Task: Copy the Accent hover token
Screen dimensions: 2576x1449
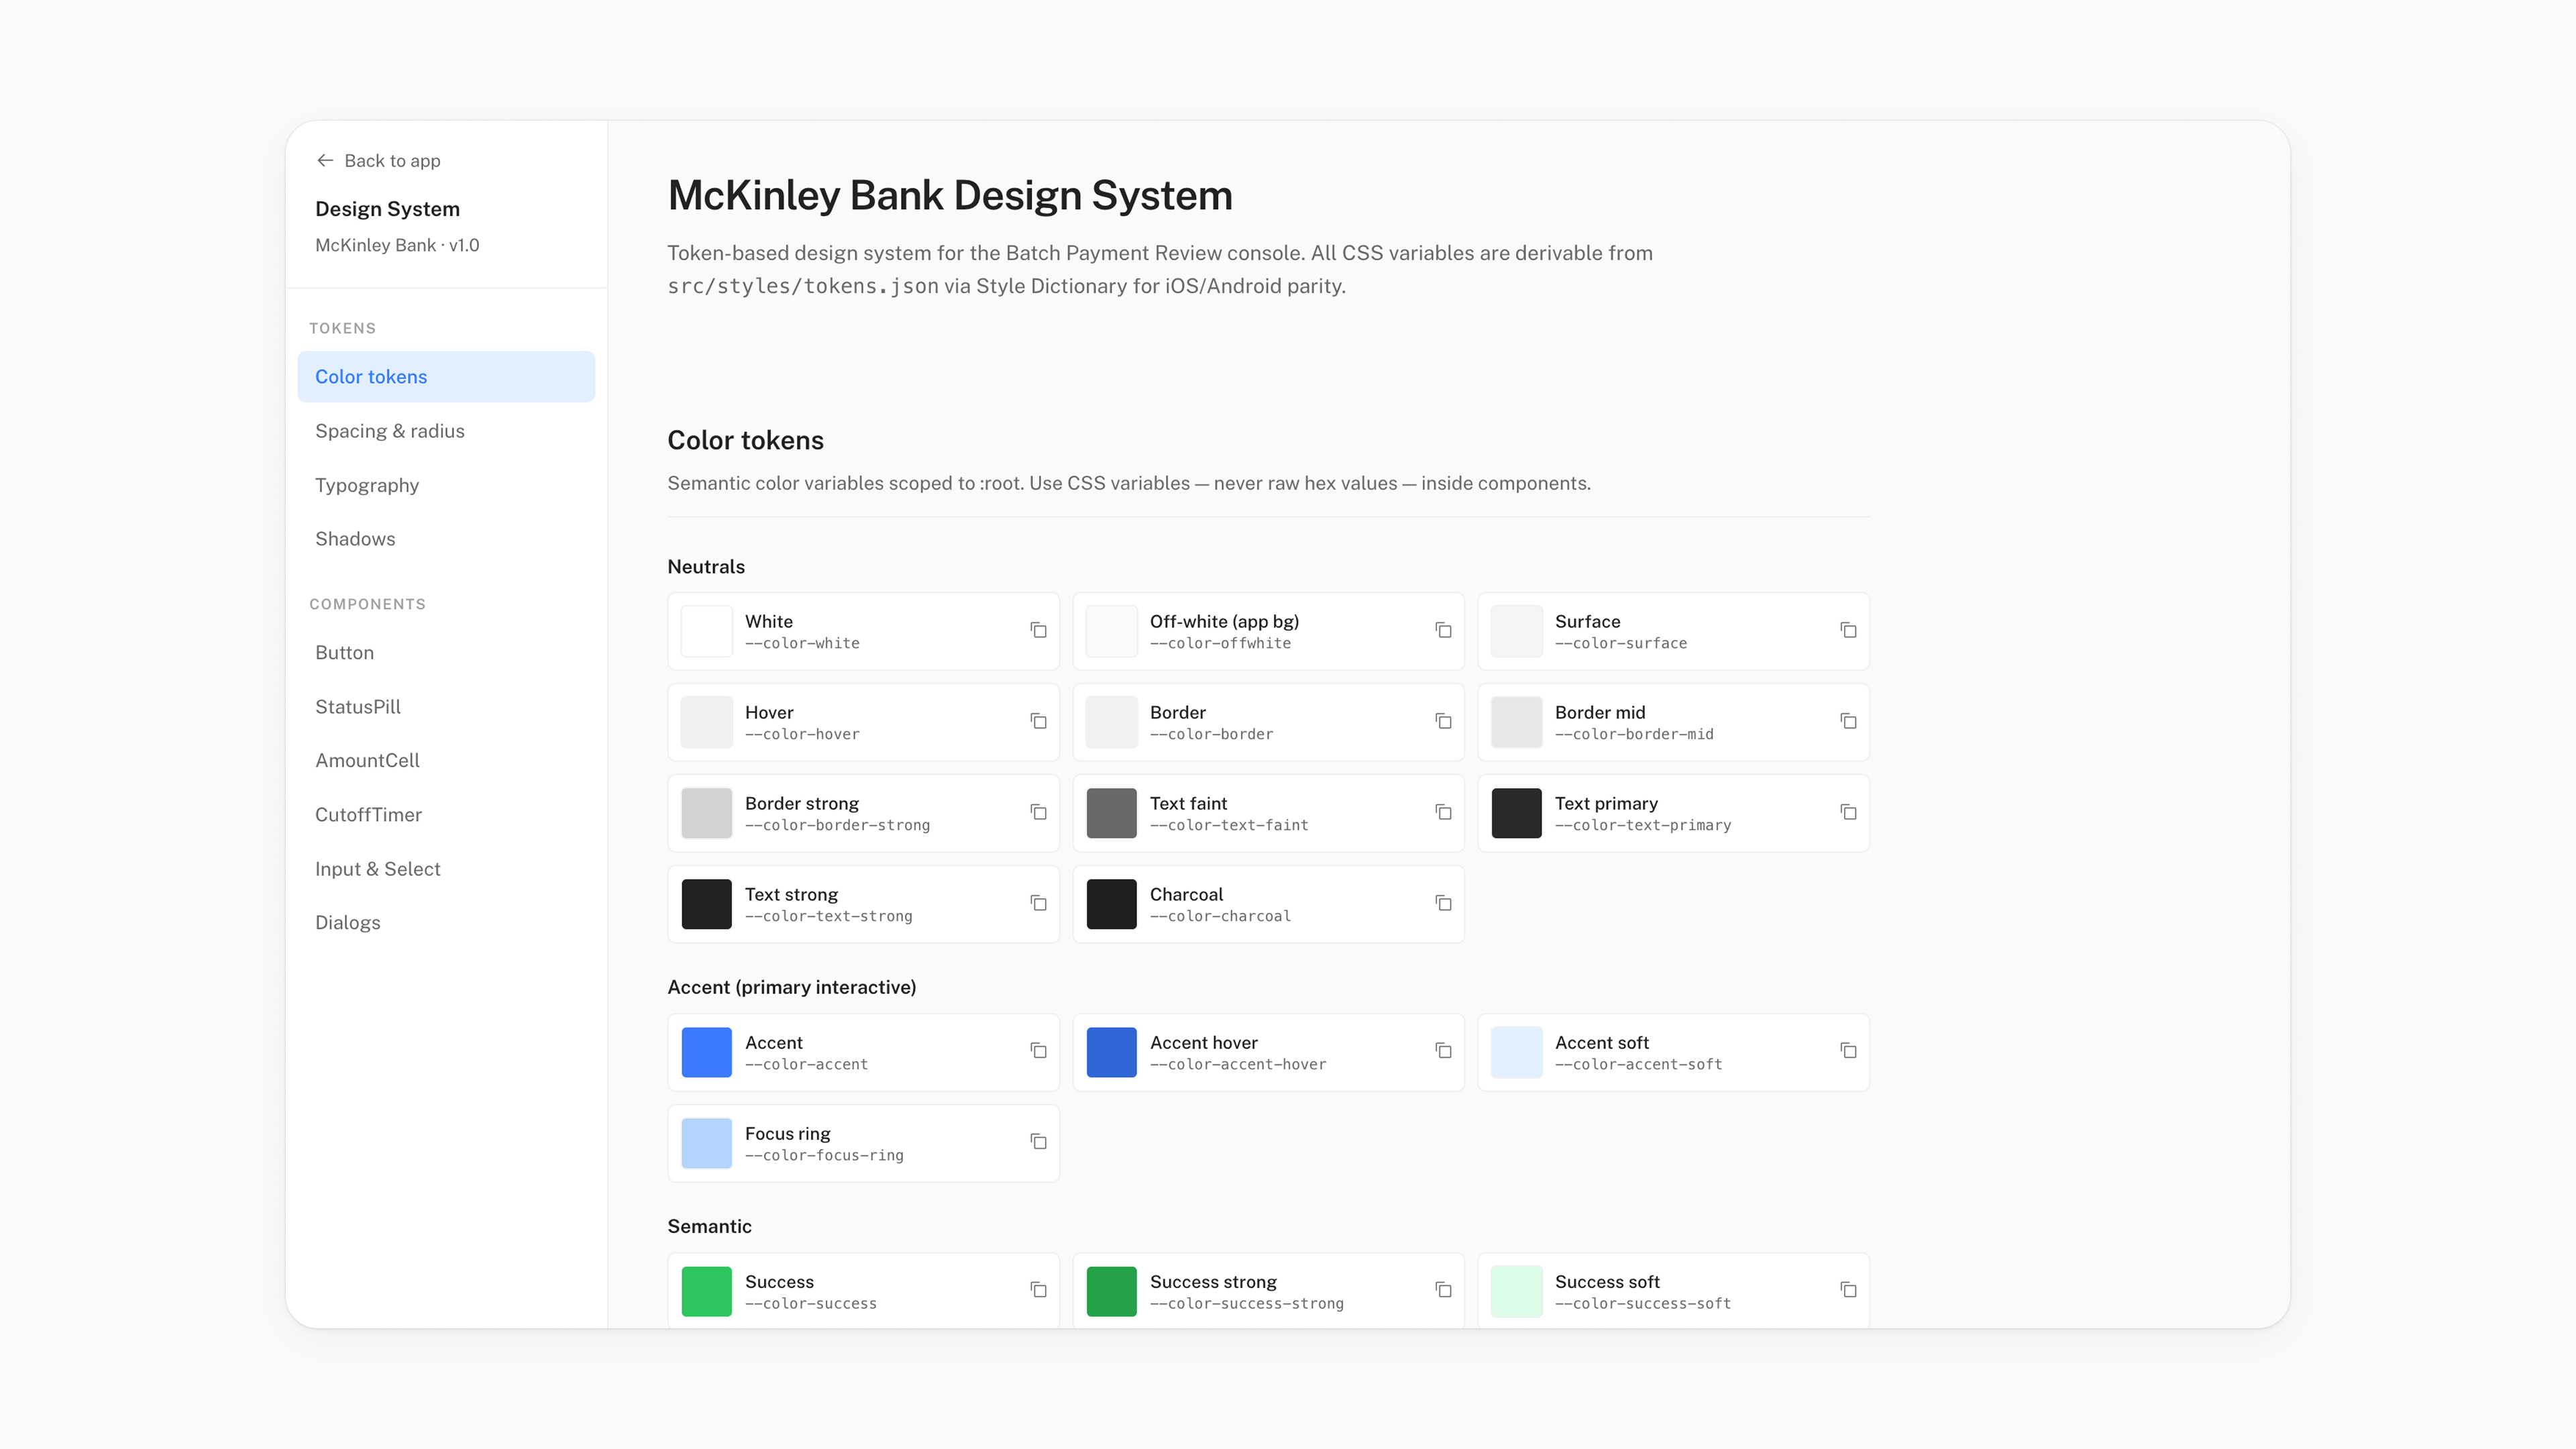Action: pyautogui.click(x=1443, y=1051)
